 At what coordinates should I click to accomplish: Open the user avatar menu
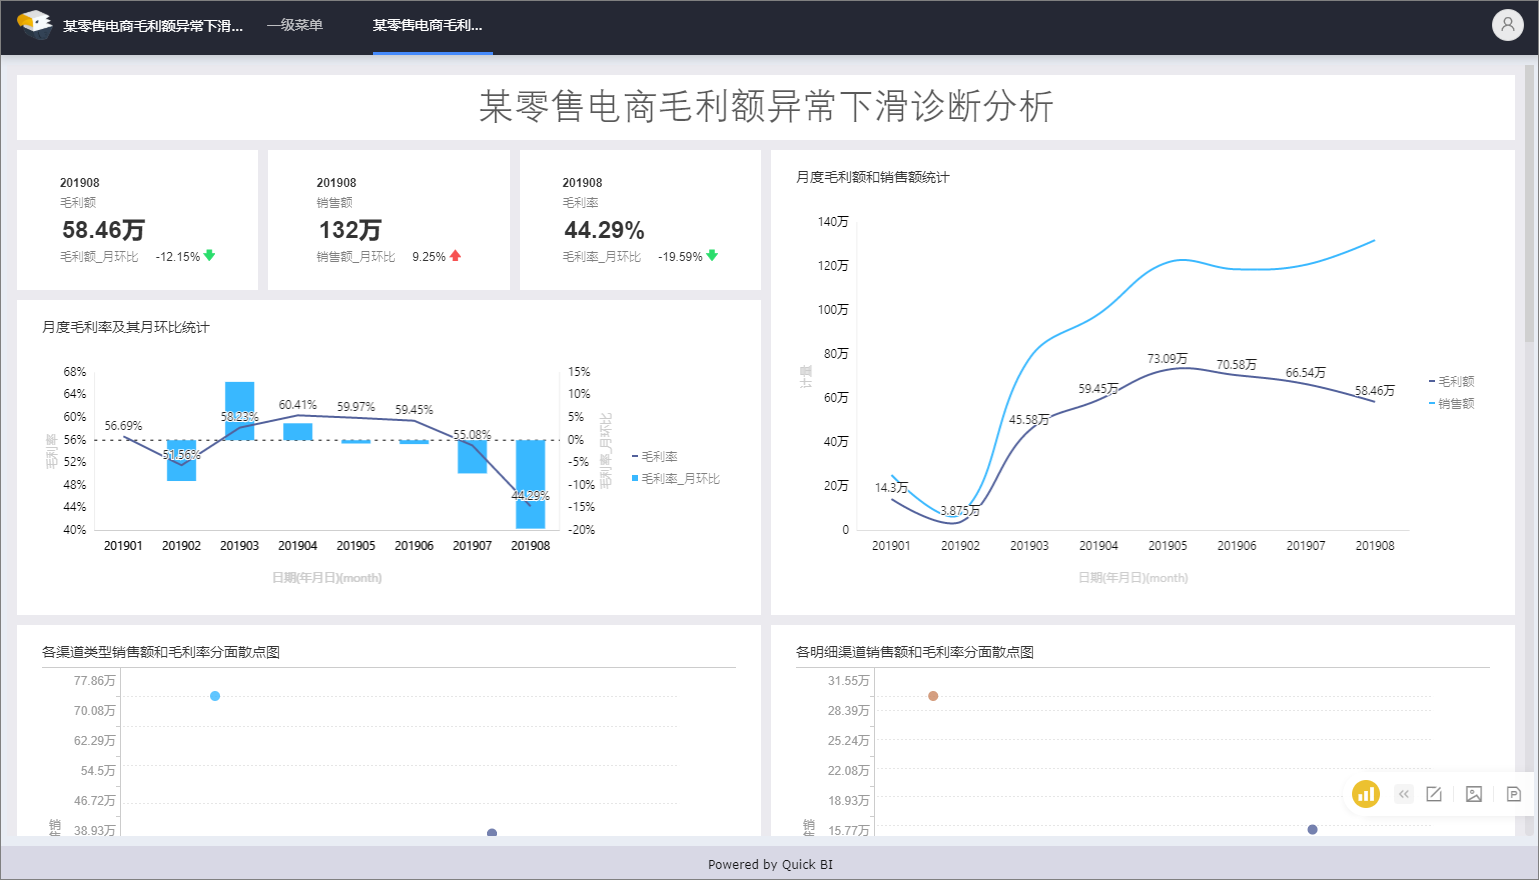click(1507, 24)
